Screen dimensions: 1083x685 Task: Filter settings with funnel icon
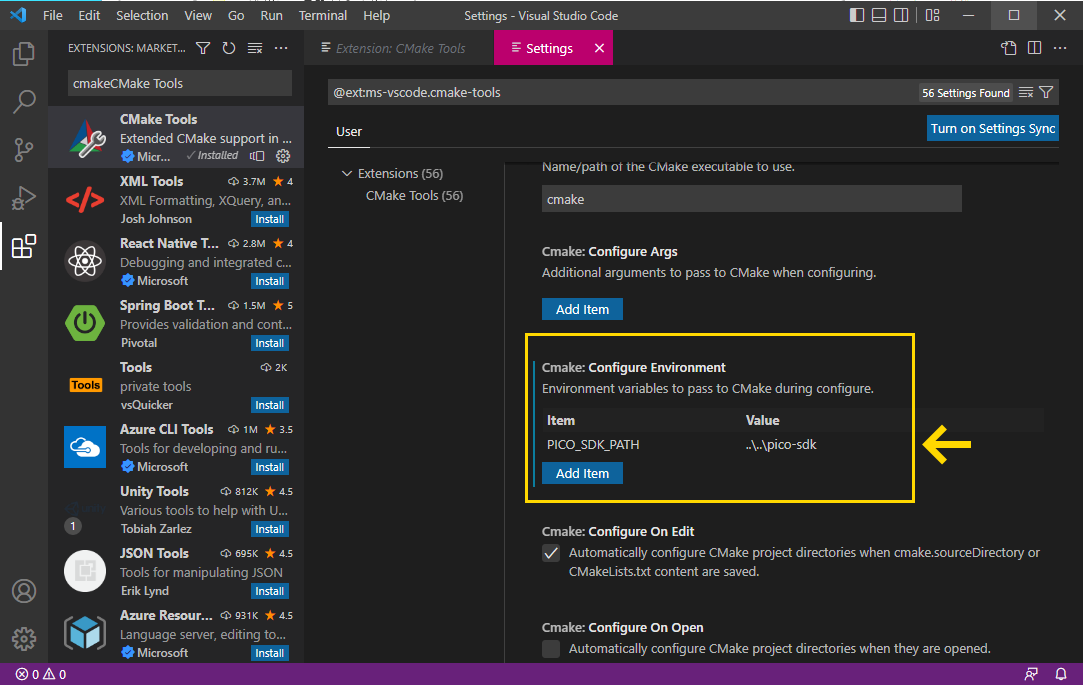click(x=1046, y=93)
